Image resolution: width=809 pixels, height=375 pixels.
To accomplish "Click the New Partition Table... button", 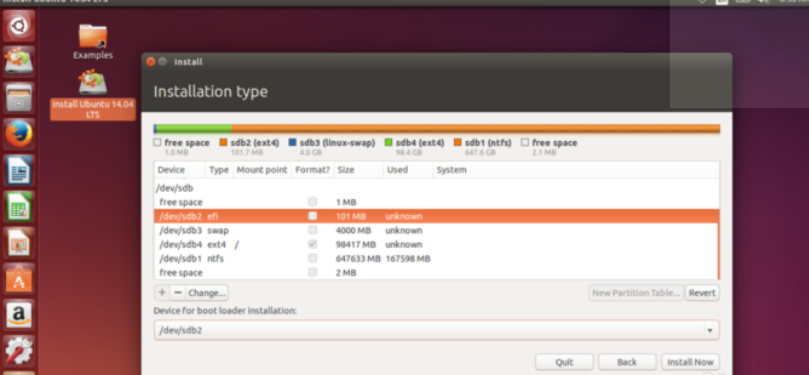I will [x=636, y=292].
